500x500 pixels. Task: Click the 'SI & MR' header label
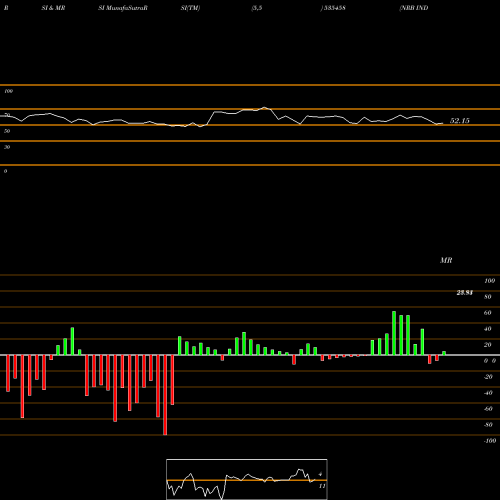pyautogui.click(x=53, y=8)
